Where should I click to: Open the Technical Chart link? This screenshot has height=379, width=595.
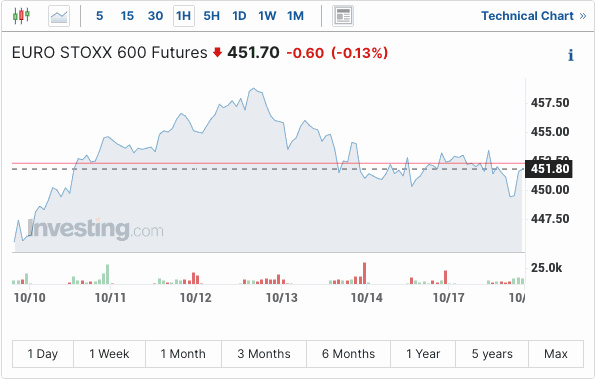[534, 16]
